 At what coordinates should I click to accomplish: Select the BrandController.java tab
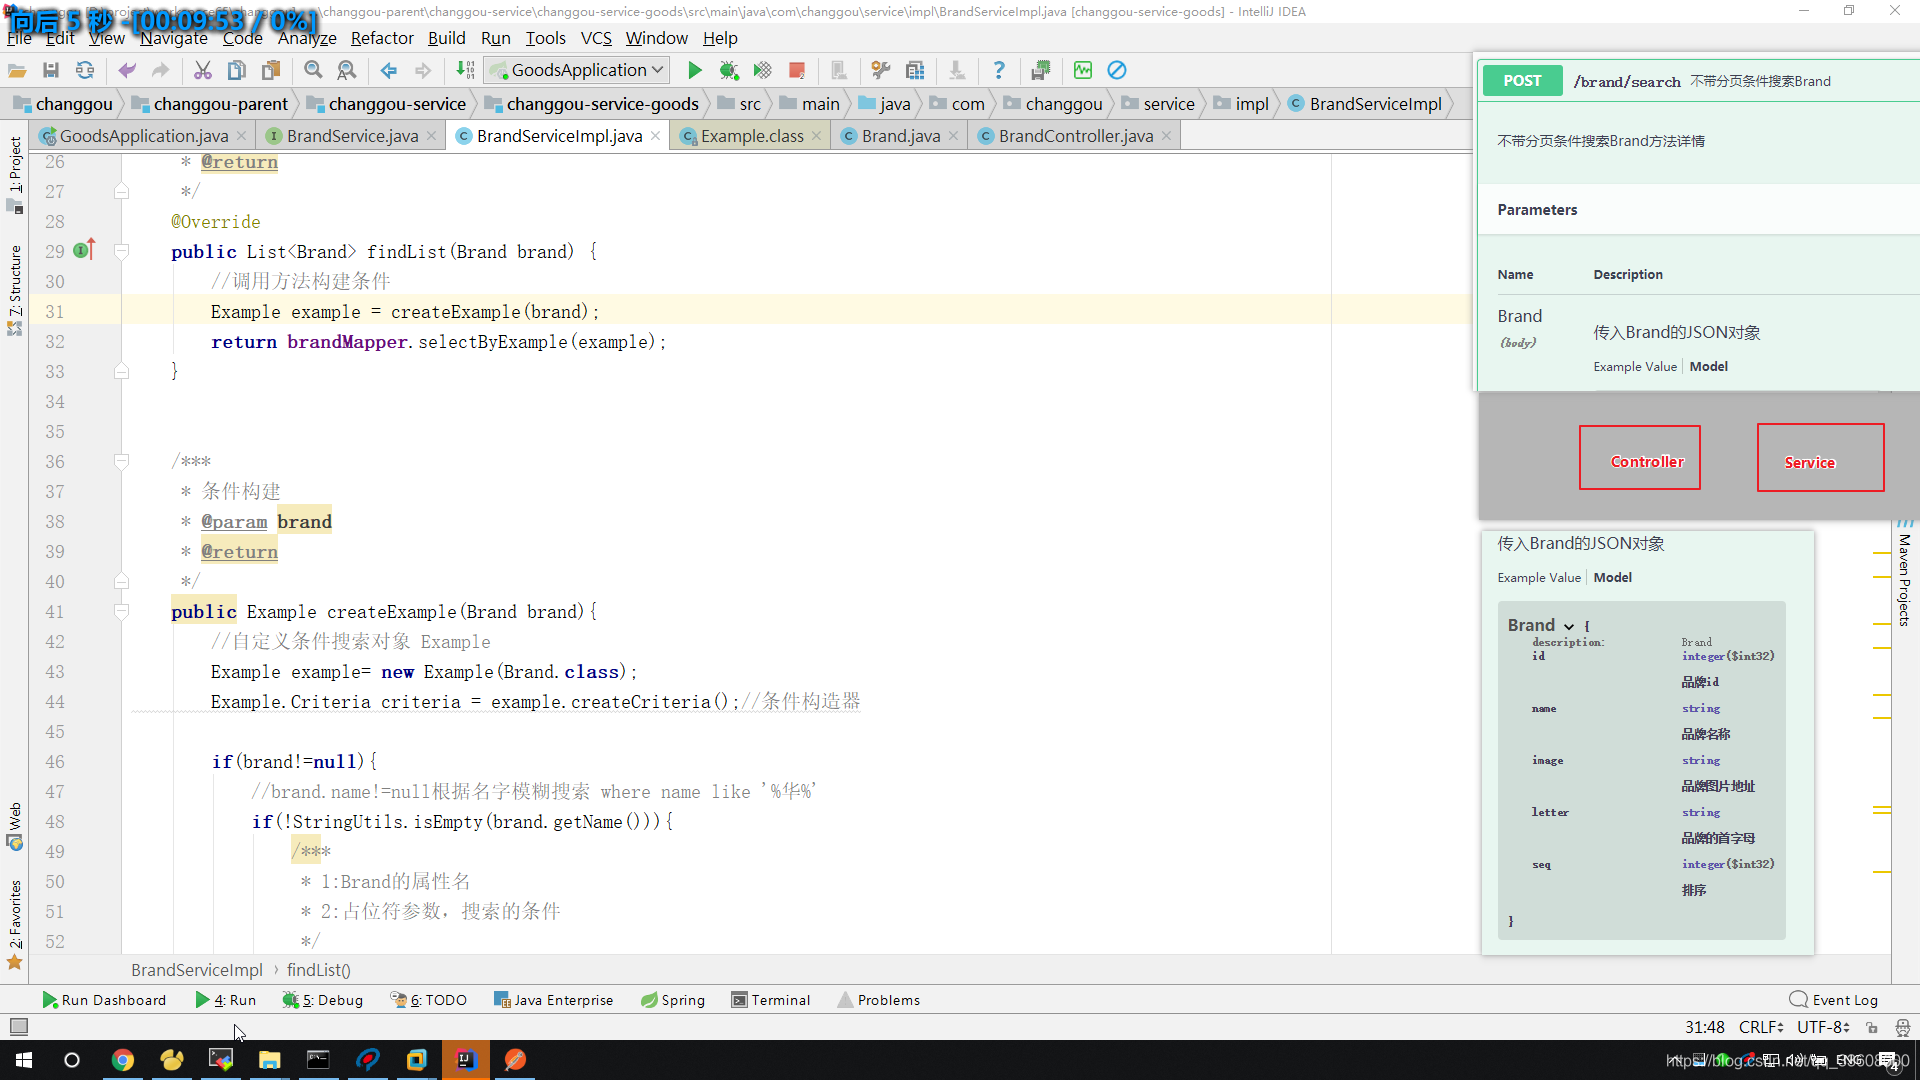tap(1076, 136)
